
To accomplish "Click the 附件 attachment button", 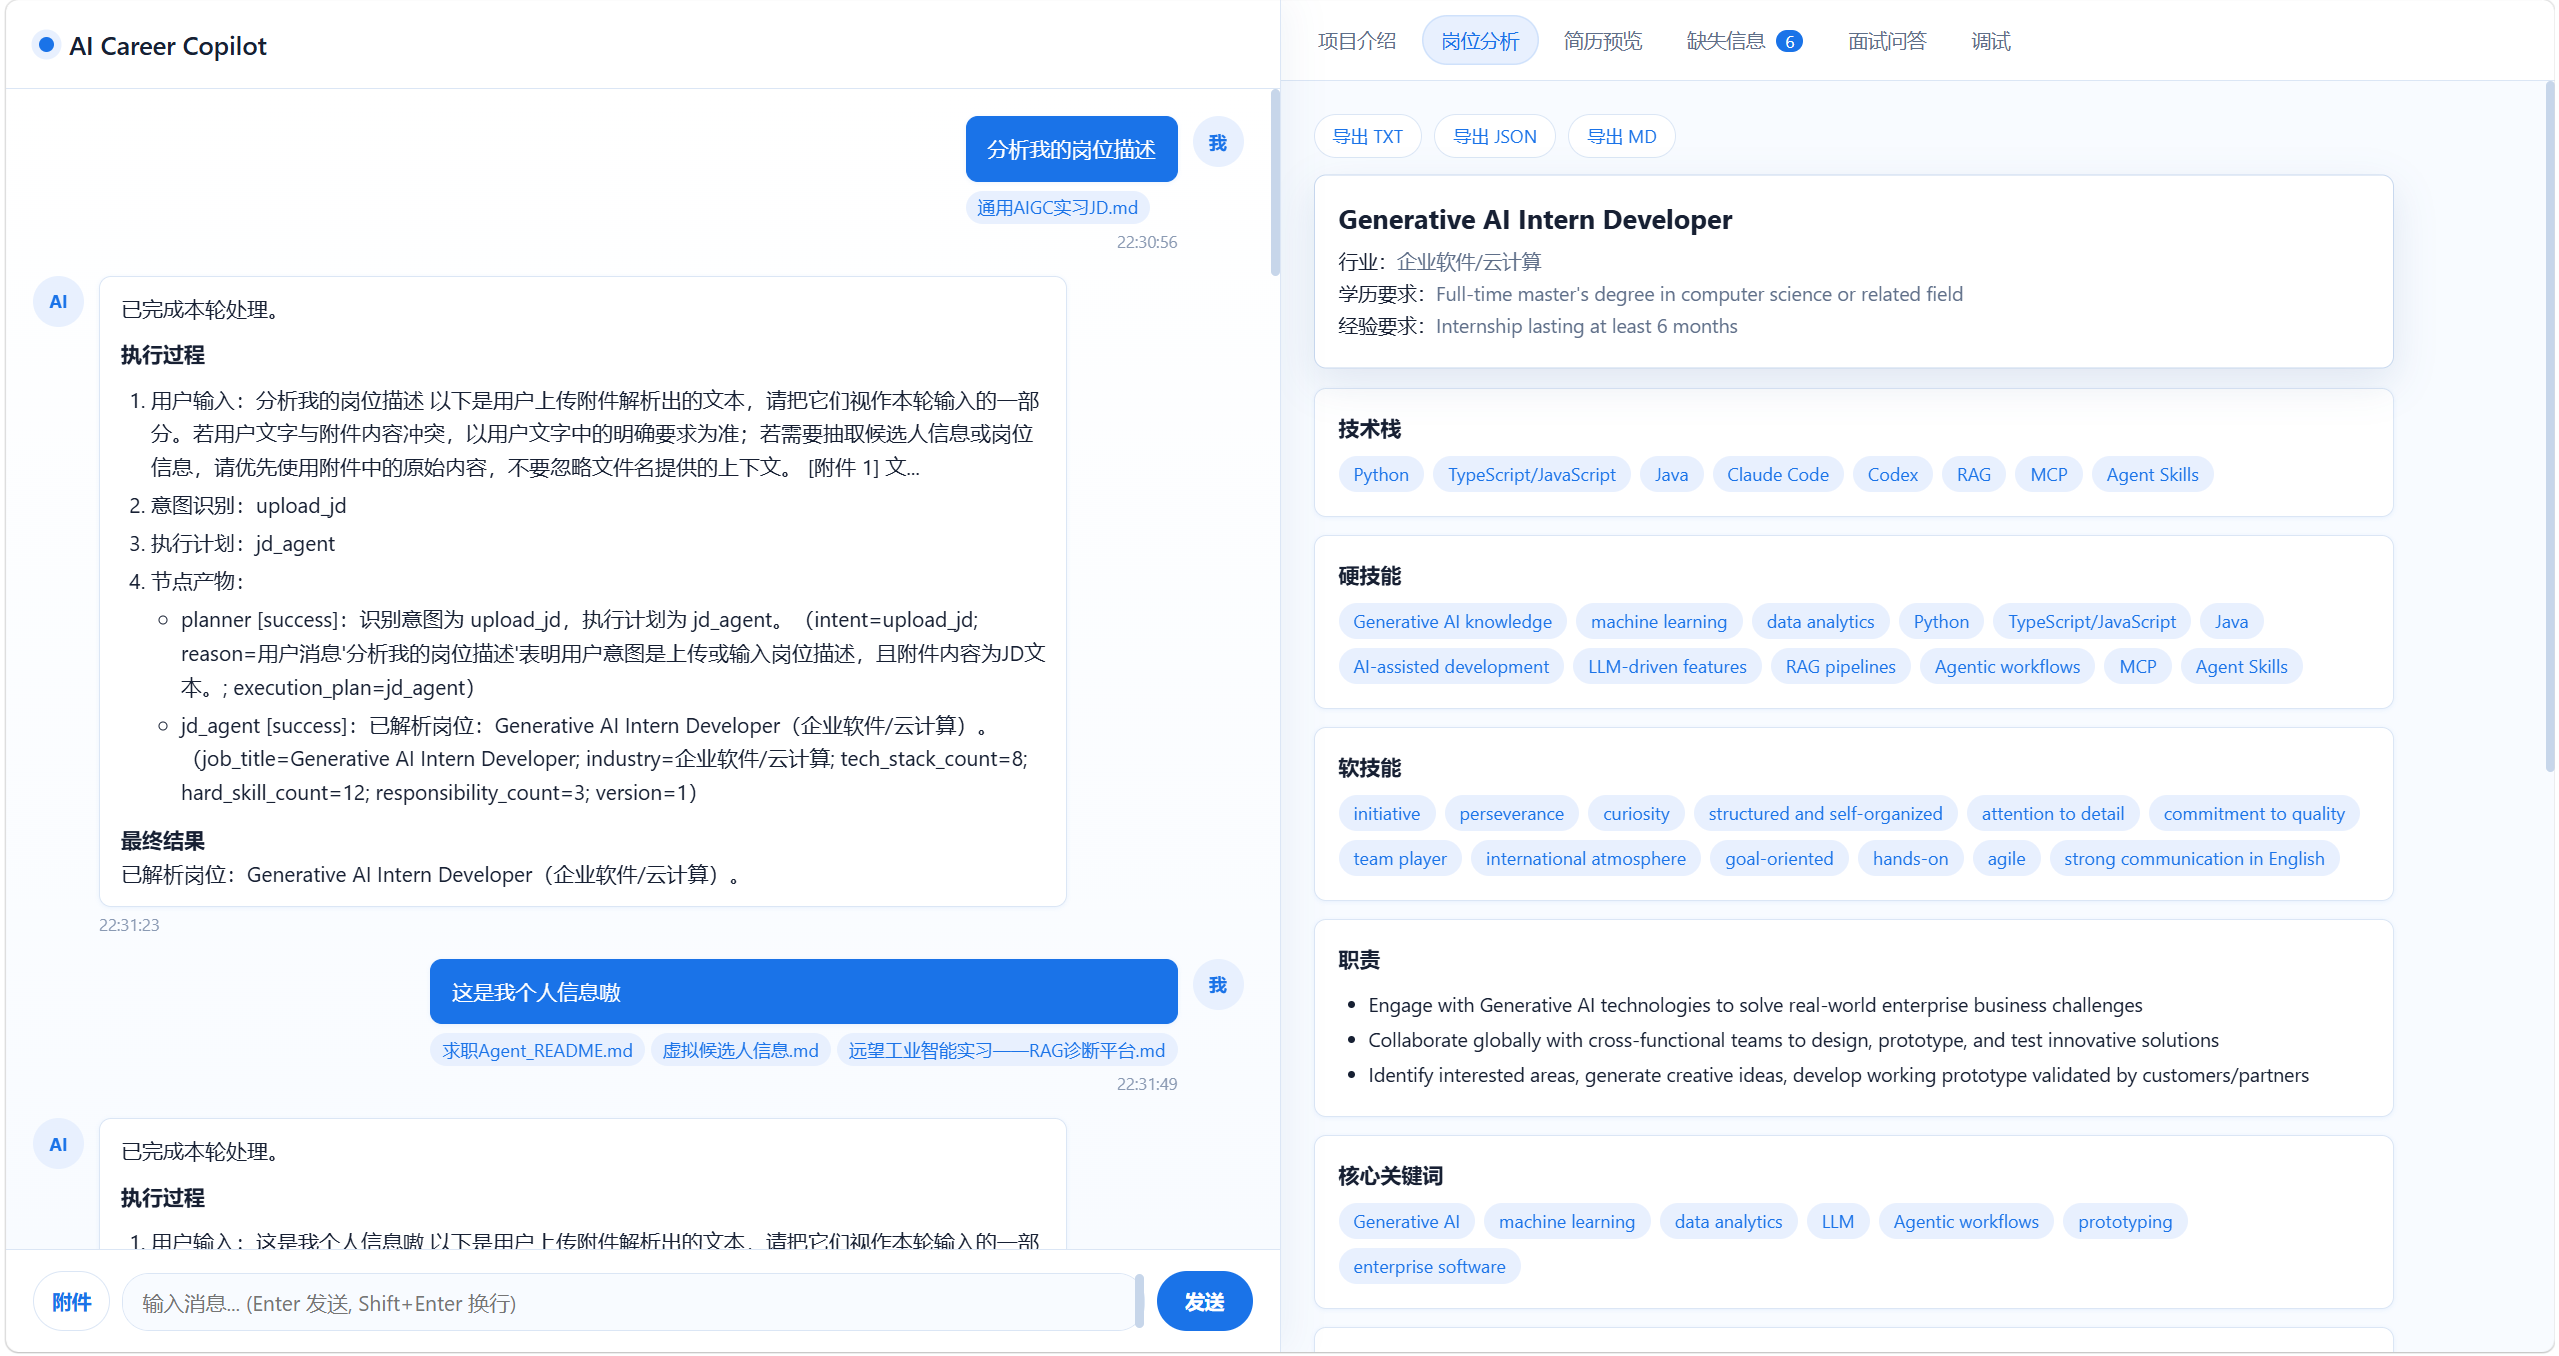I will (x=71, y=1302).
